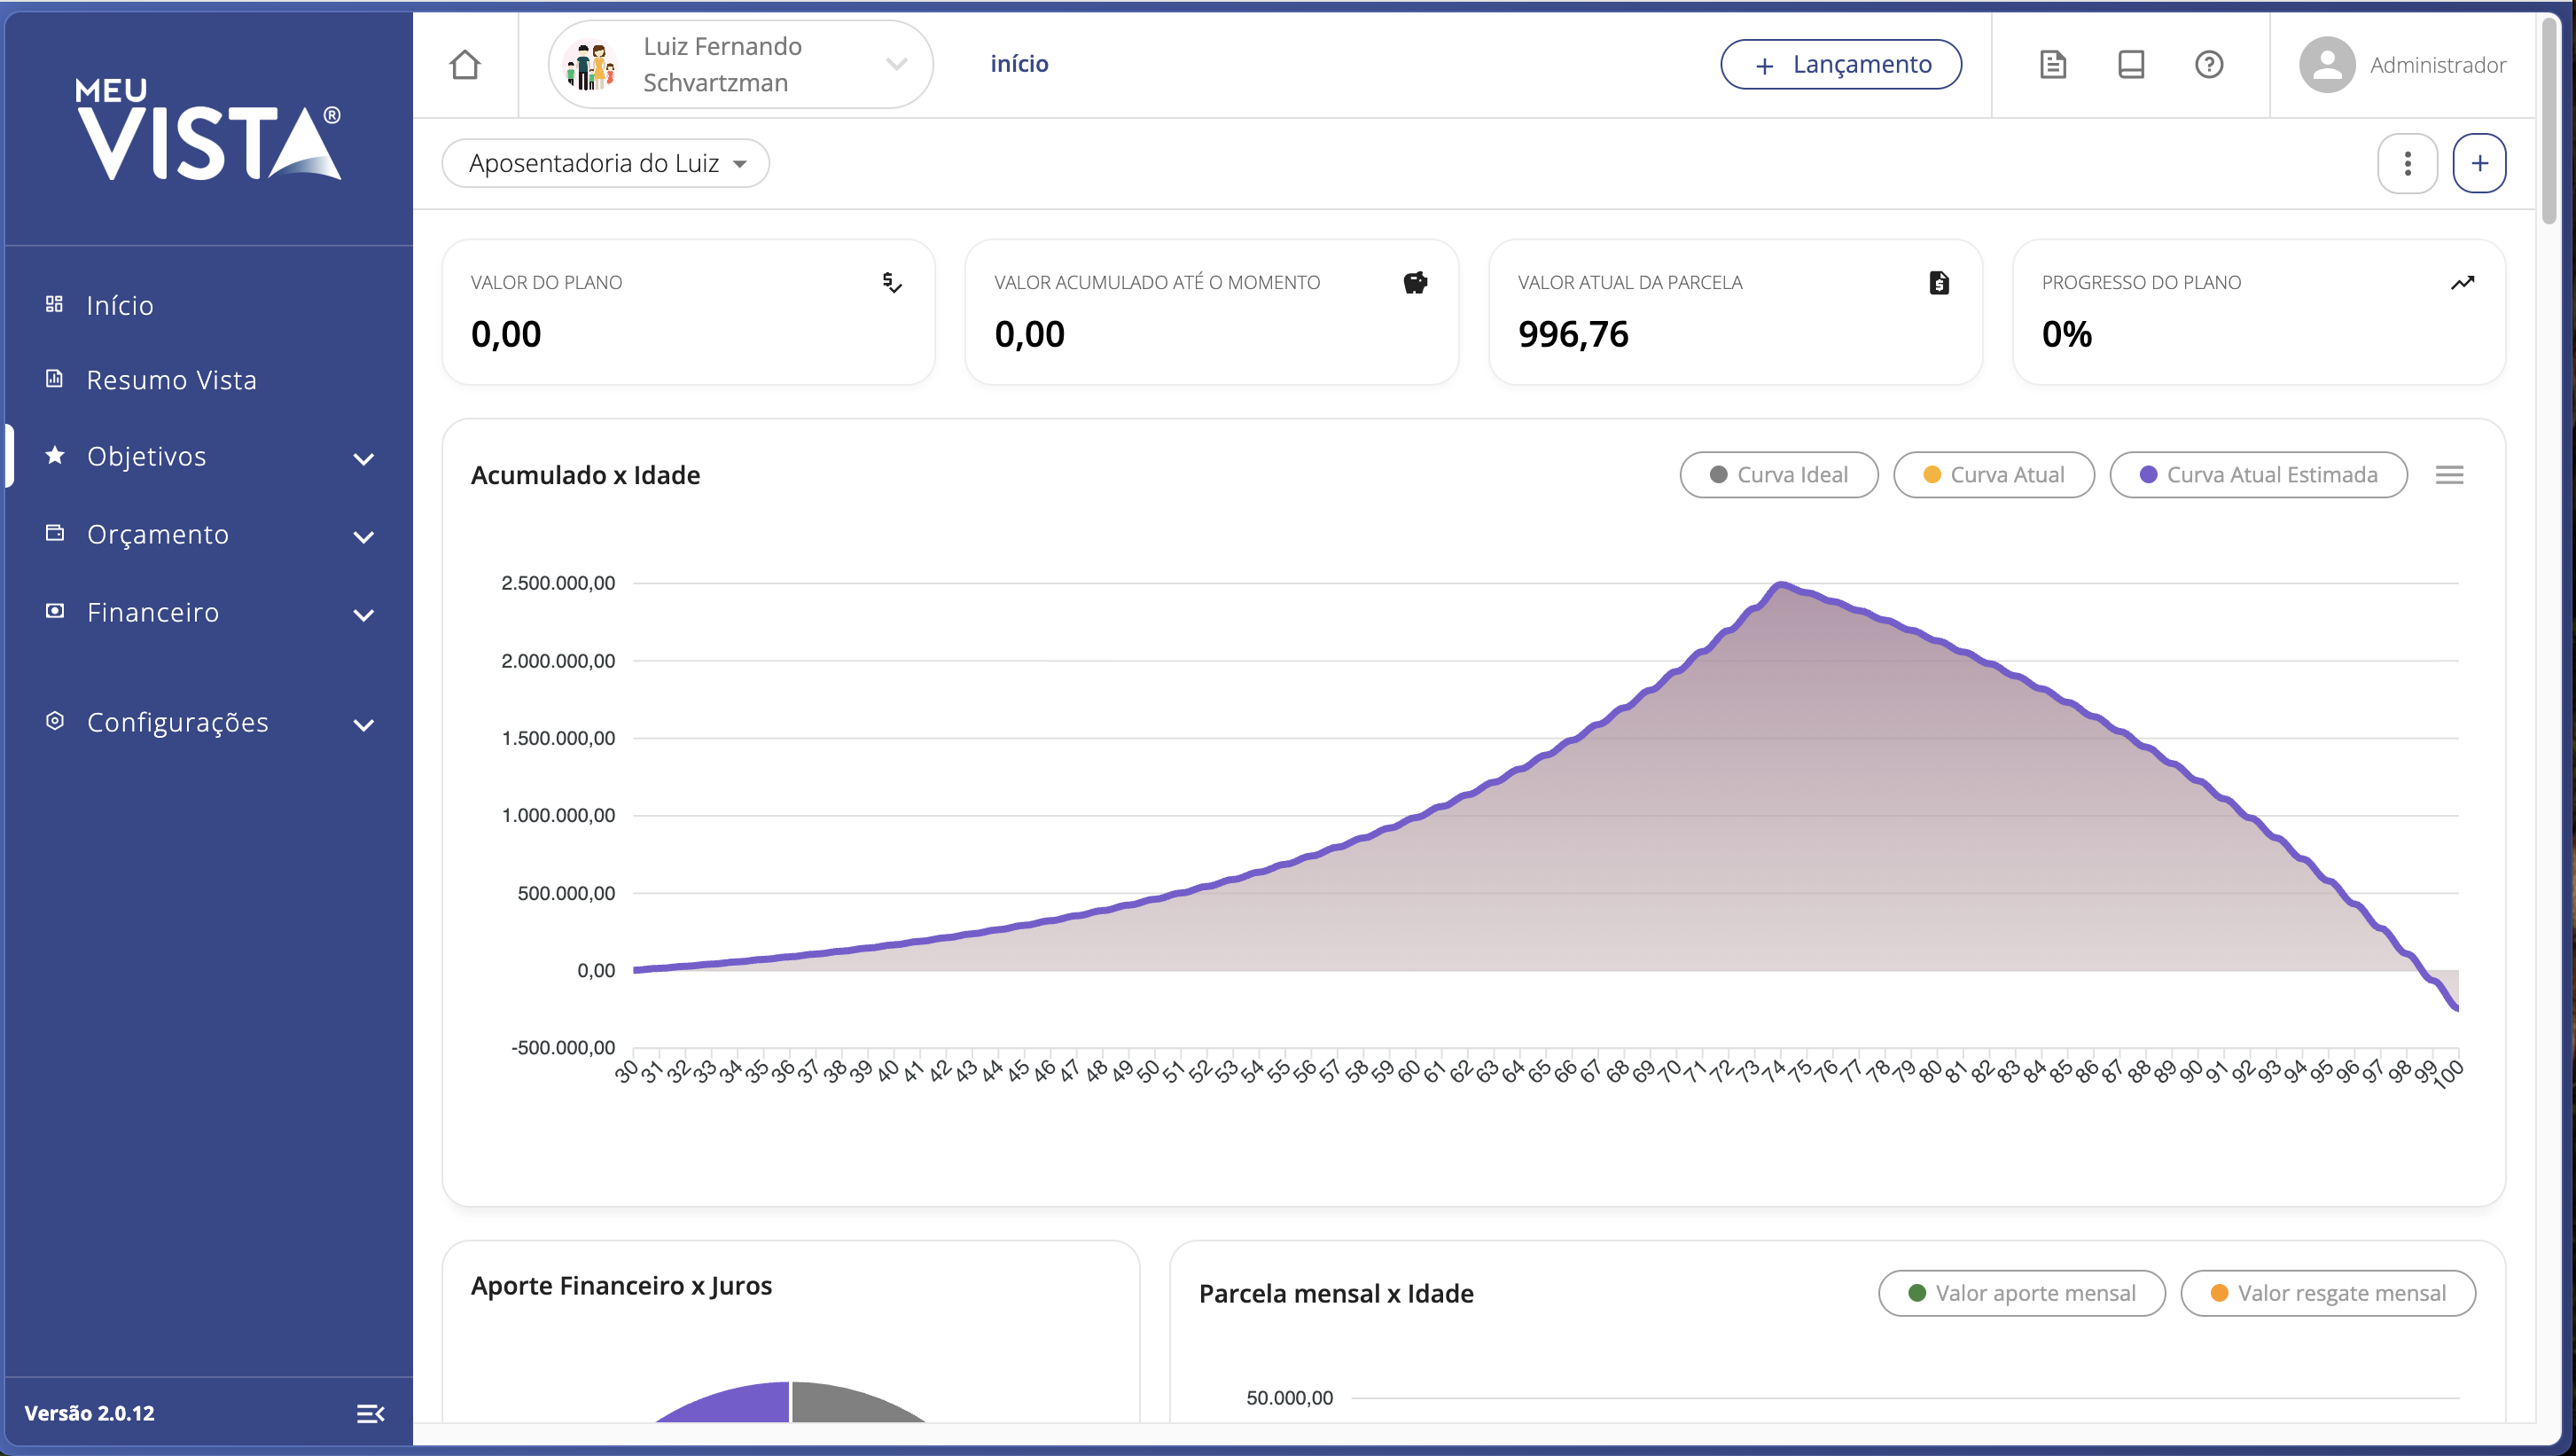Toggle Valor aporte mensal series
This screenshot has height=1456, width=2576.
2021,1293
